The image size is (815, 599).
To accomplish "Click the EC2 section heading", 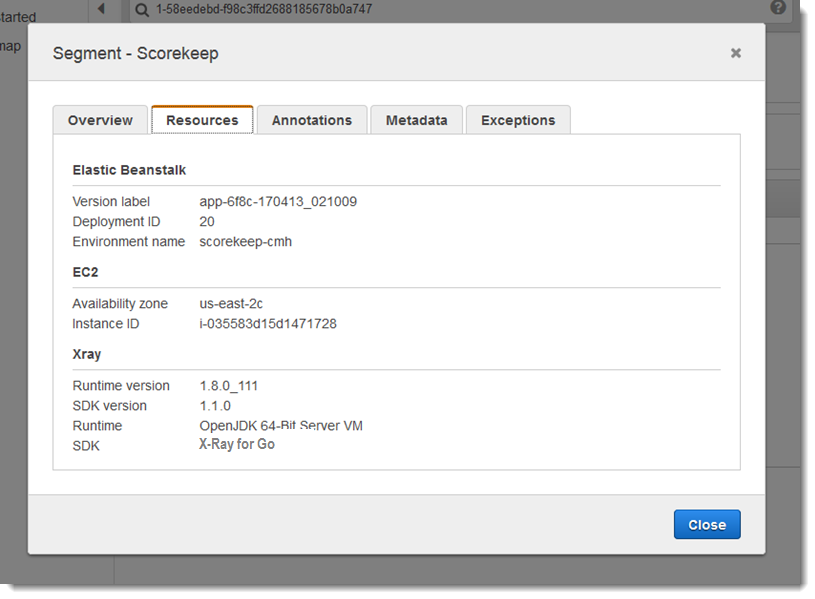I will tap(82, 271).
